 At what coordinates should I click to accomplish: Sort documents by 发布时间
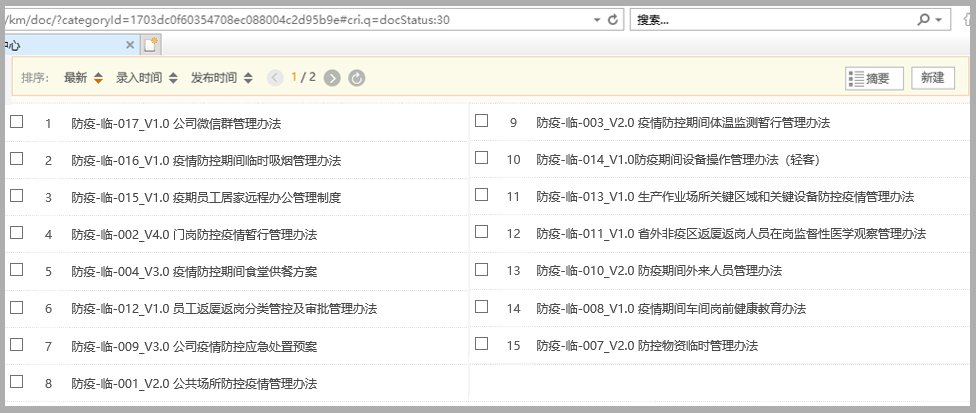(214, 78)
